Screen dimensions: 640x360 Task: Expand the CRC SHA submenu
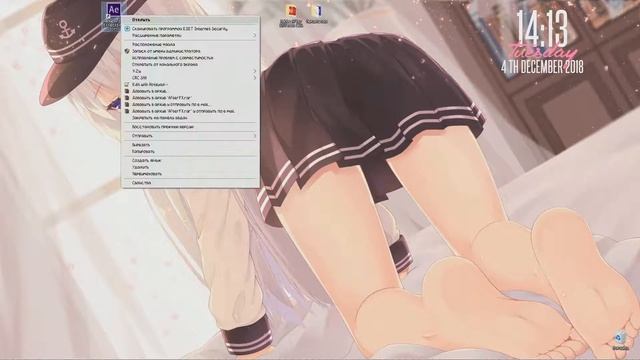pyautogui.click(x=190, y=78)
